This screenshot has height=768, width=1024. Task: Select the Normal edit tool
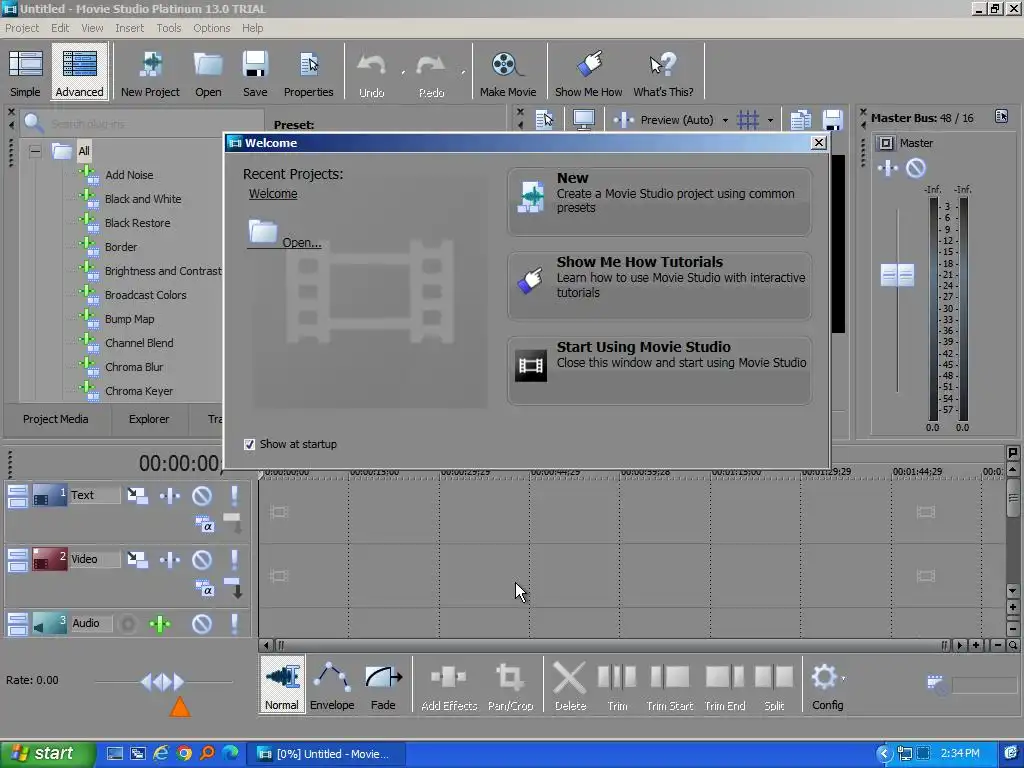(282, 684)
